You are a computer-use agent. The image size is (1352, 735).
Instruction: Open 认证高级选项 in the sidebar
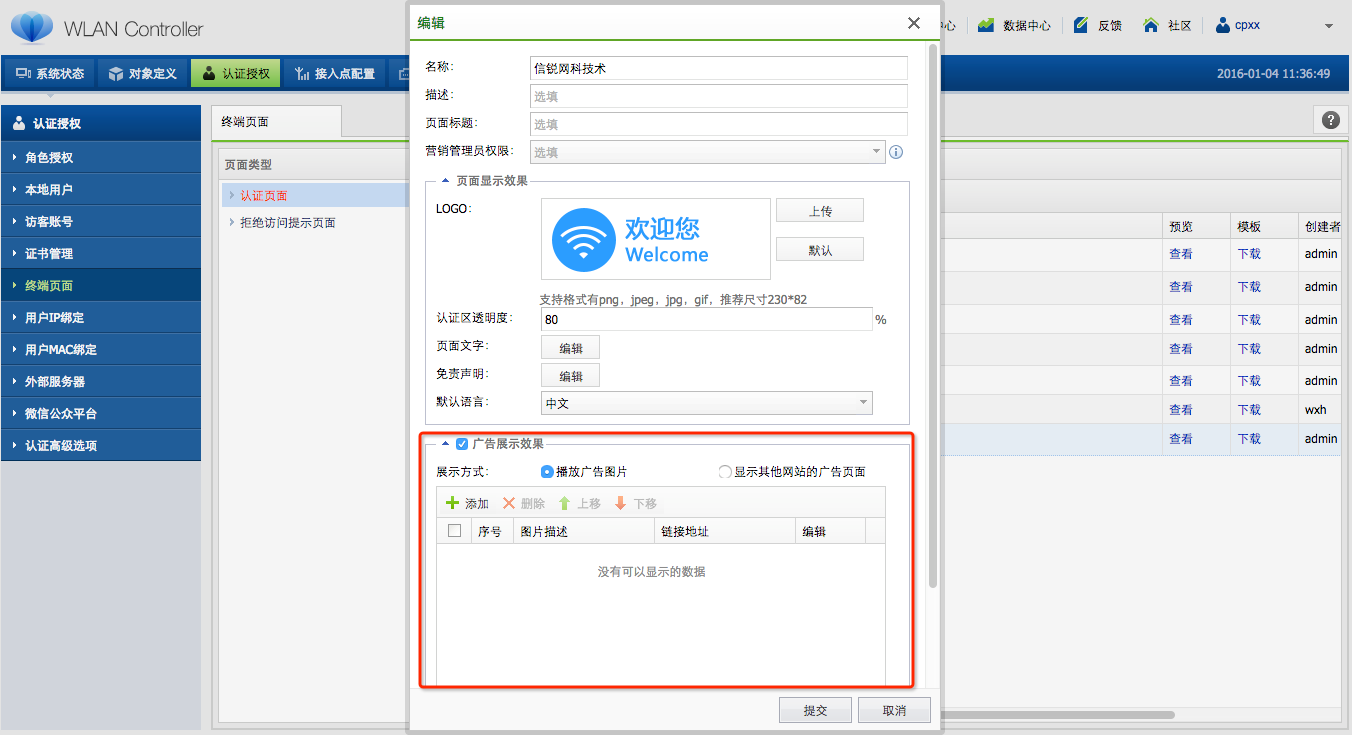(x=100, y=445)
